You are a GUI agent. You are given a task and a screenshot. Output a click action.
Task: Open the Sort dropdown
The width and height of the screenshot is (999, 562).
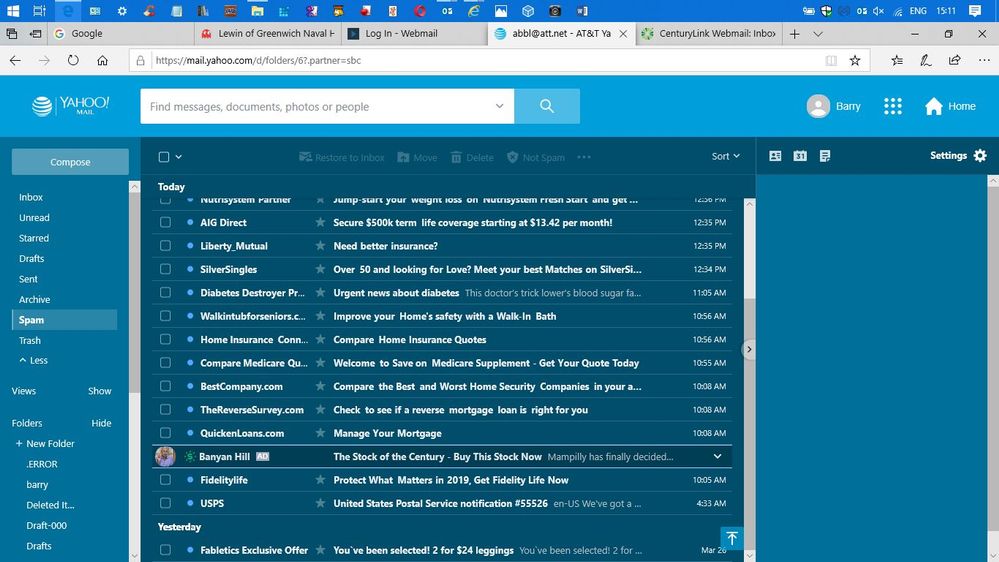(x=725, y=156)
